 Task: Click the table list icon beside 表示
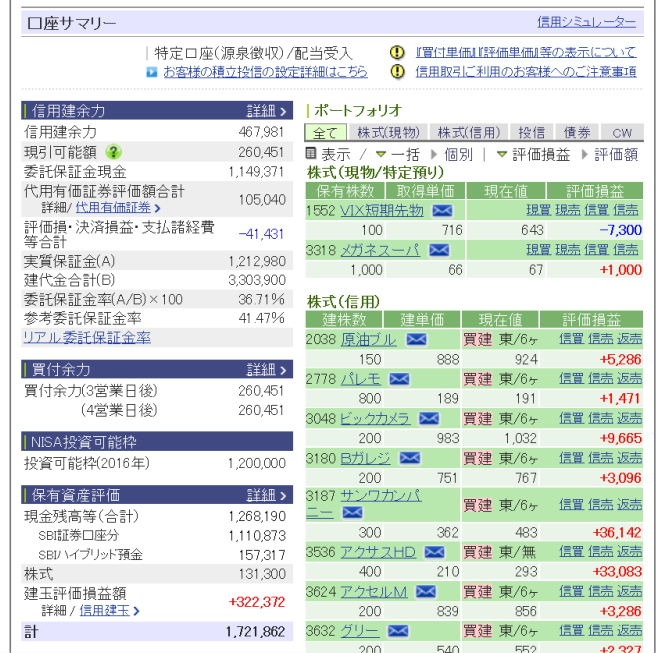coord(311,154)
